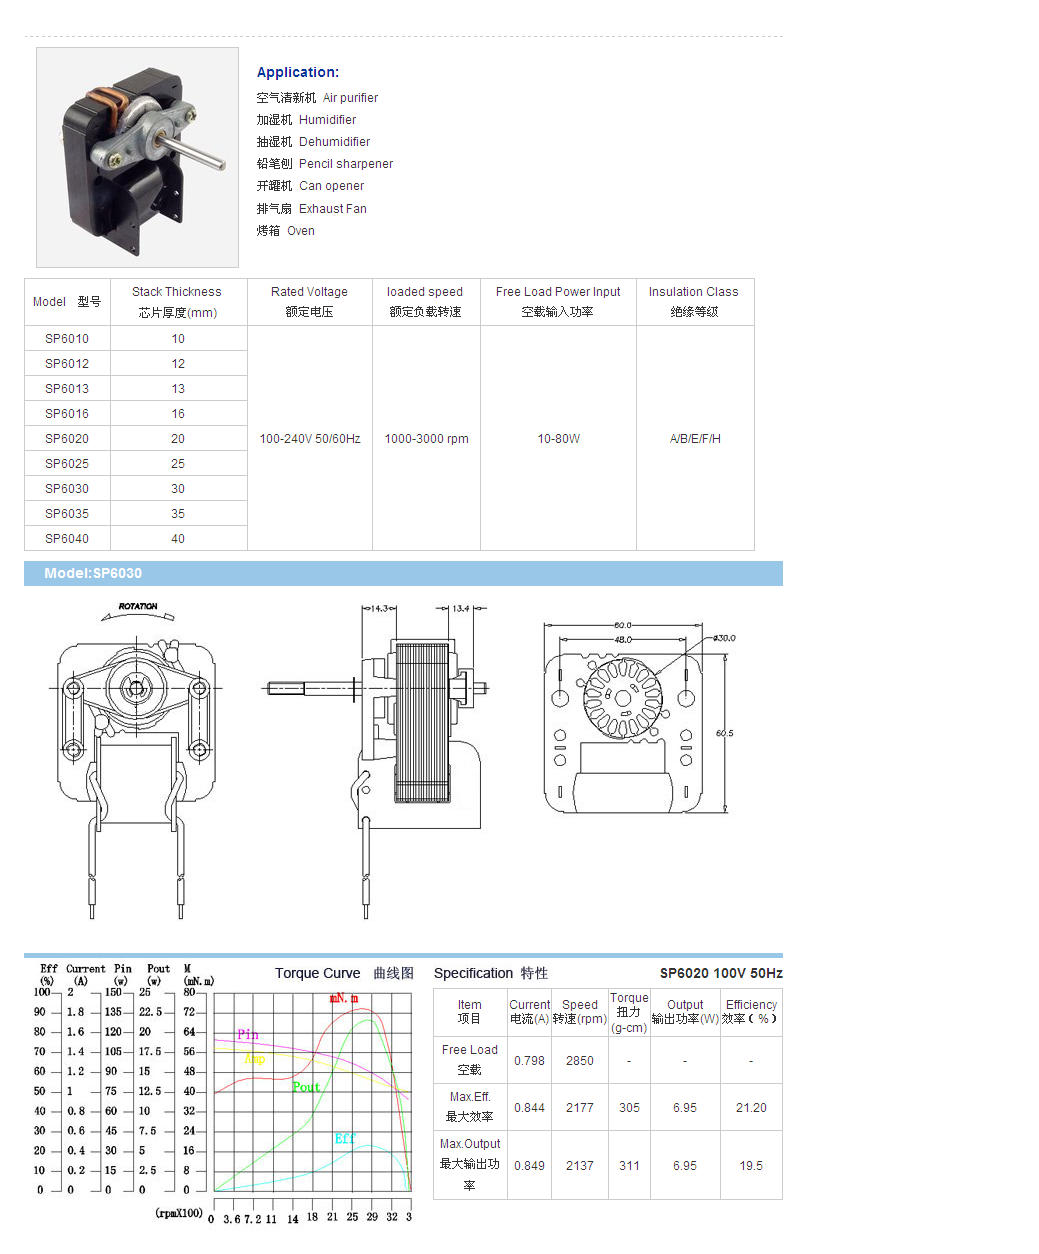Select model SP6040 in the table
1039x1254 pixels.
[67, 539]
